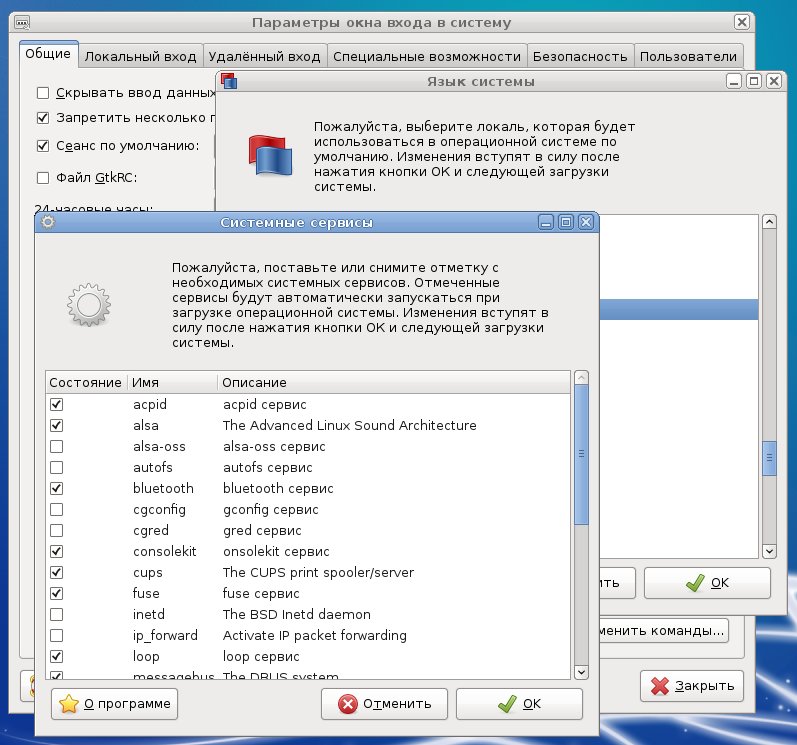Sort by Имя column header

172,382
